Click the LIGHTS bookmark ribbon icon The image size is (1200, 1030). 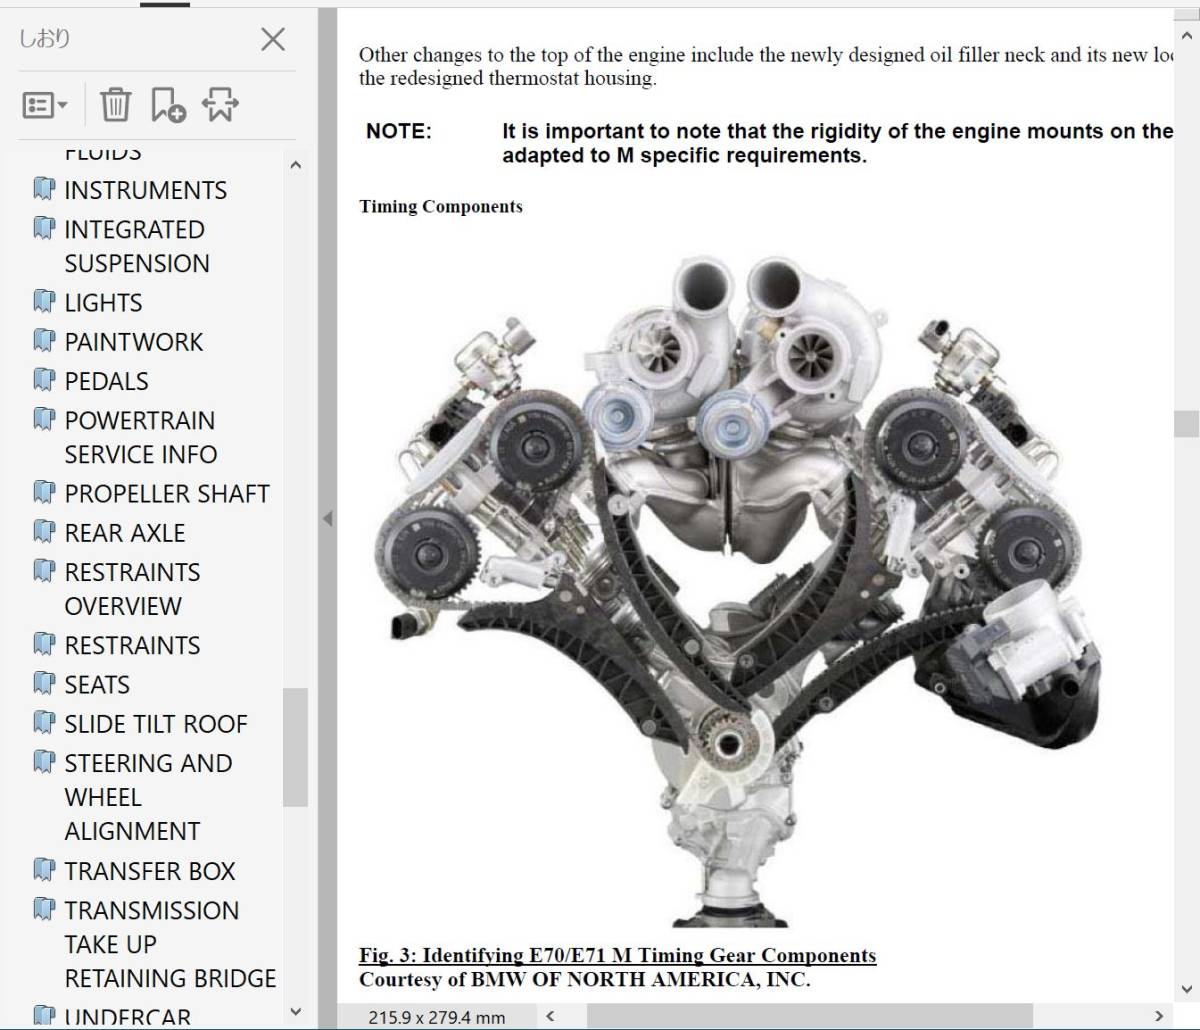click(x=44, y=302)
